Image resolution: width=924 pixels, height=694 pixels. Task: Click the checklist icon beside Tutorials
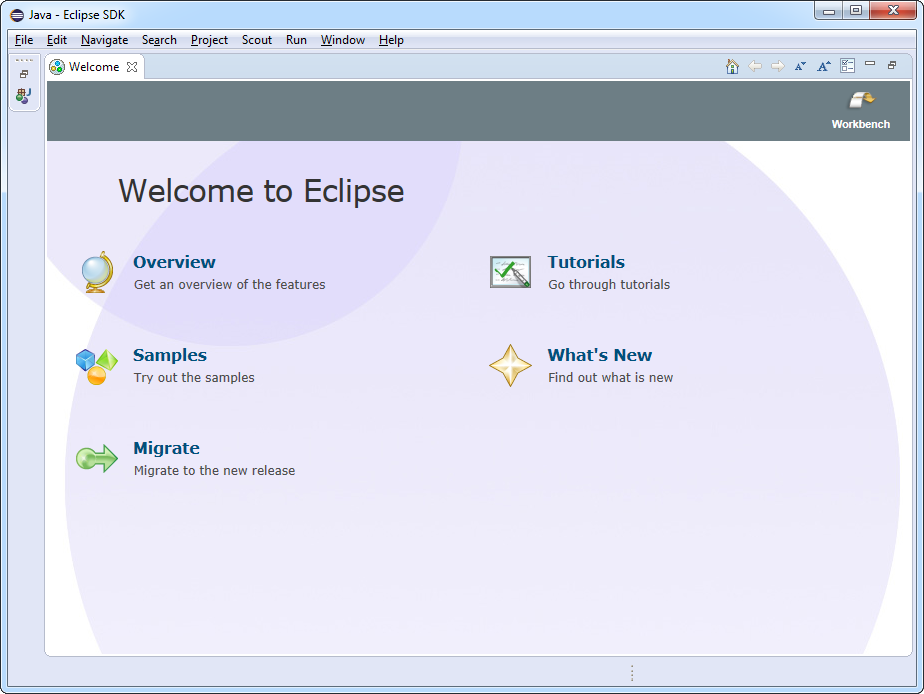(510, 272)
